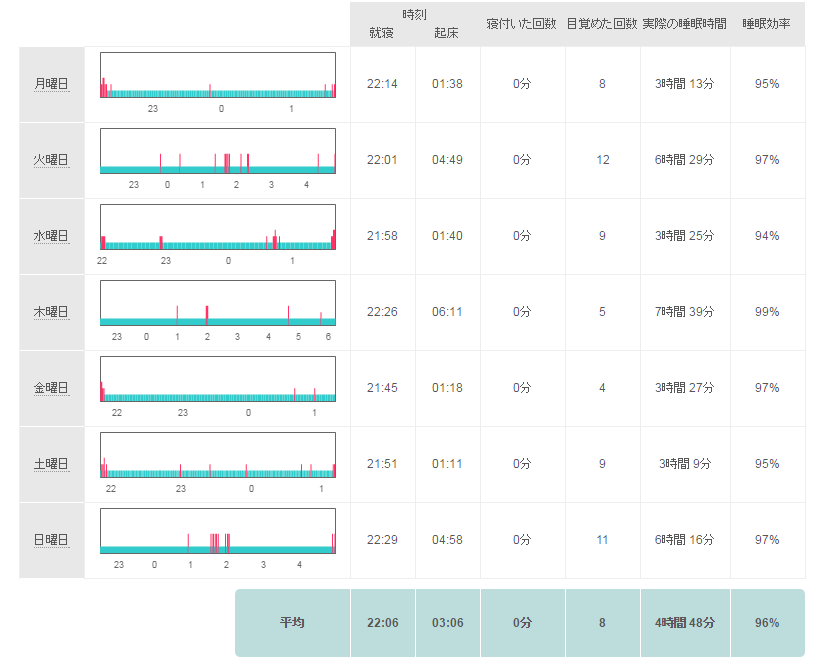Select Sunday awakenings count 11
815x657 pixels.
(602, 540)
